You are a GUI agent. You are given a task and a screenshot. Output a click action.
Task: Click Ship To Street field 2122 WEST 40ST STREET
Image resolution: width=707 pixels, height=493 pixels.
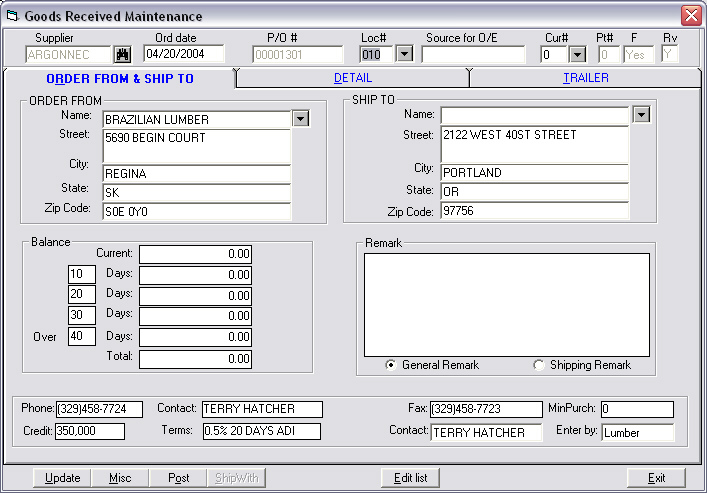[534, 144]
